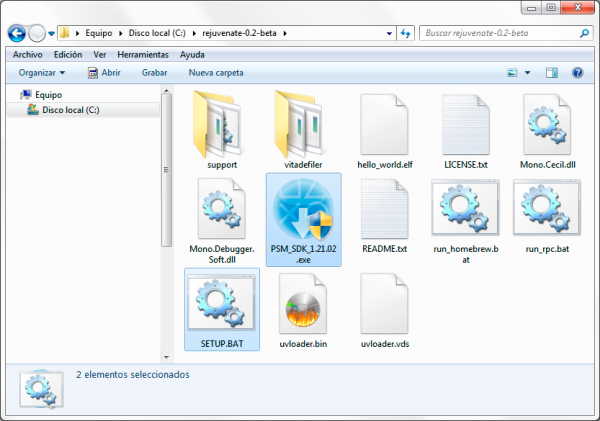Click the uvloader.bin file name label
The height and width of the screenshot is (421, 600).
tap(303, 344)
